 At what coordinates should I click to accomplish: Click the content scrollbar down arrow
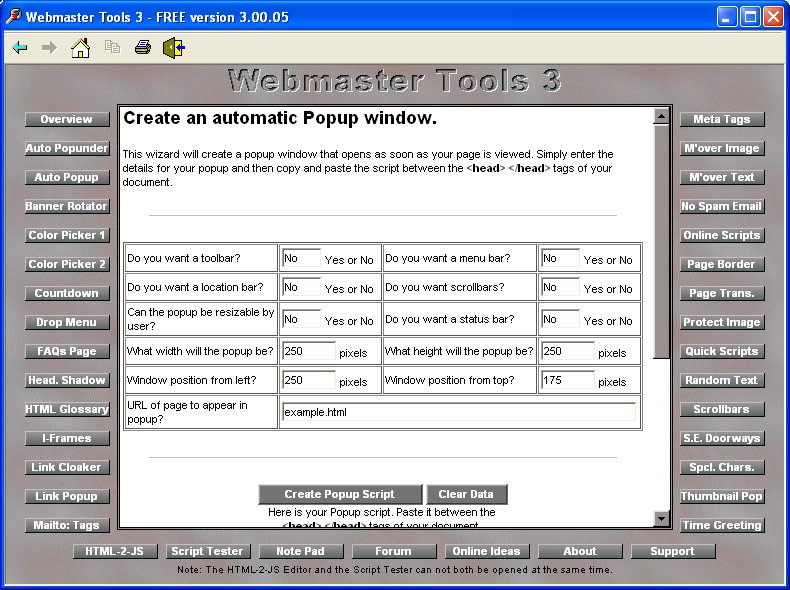pos(661,518)
